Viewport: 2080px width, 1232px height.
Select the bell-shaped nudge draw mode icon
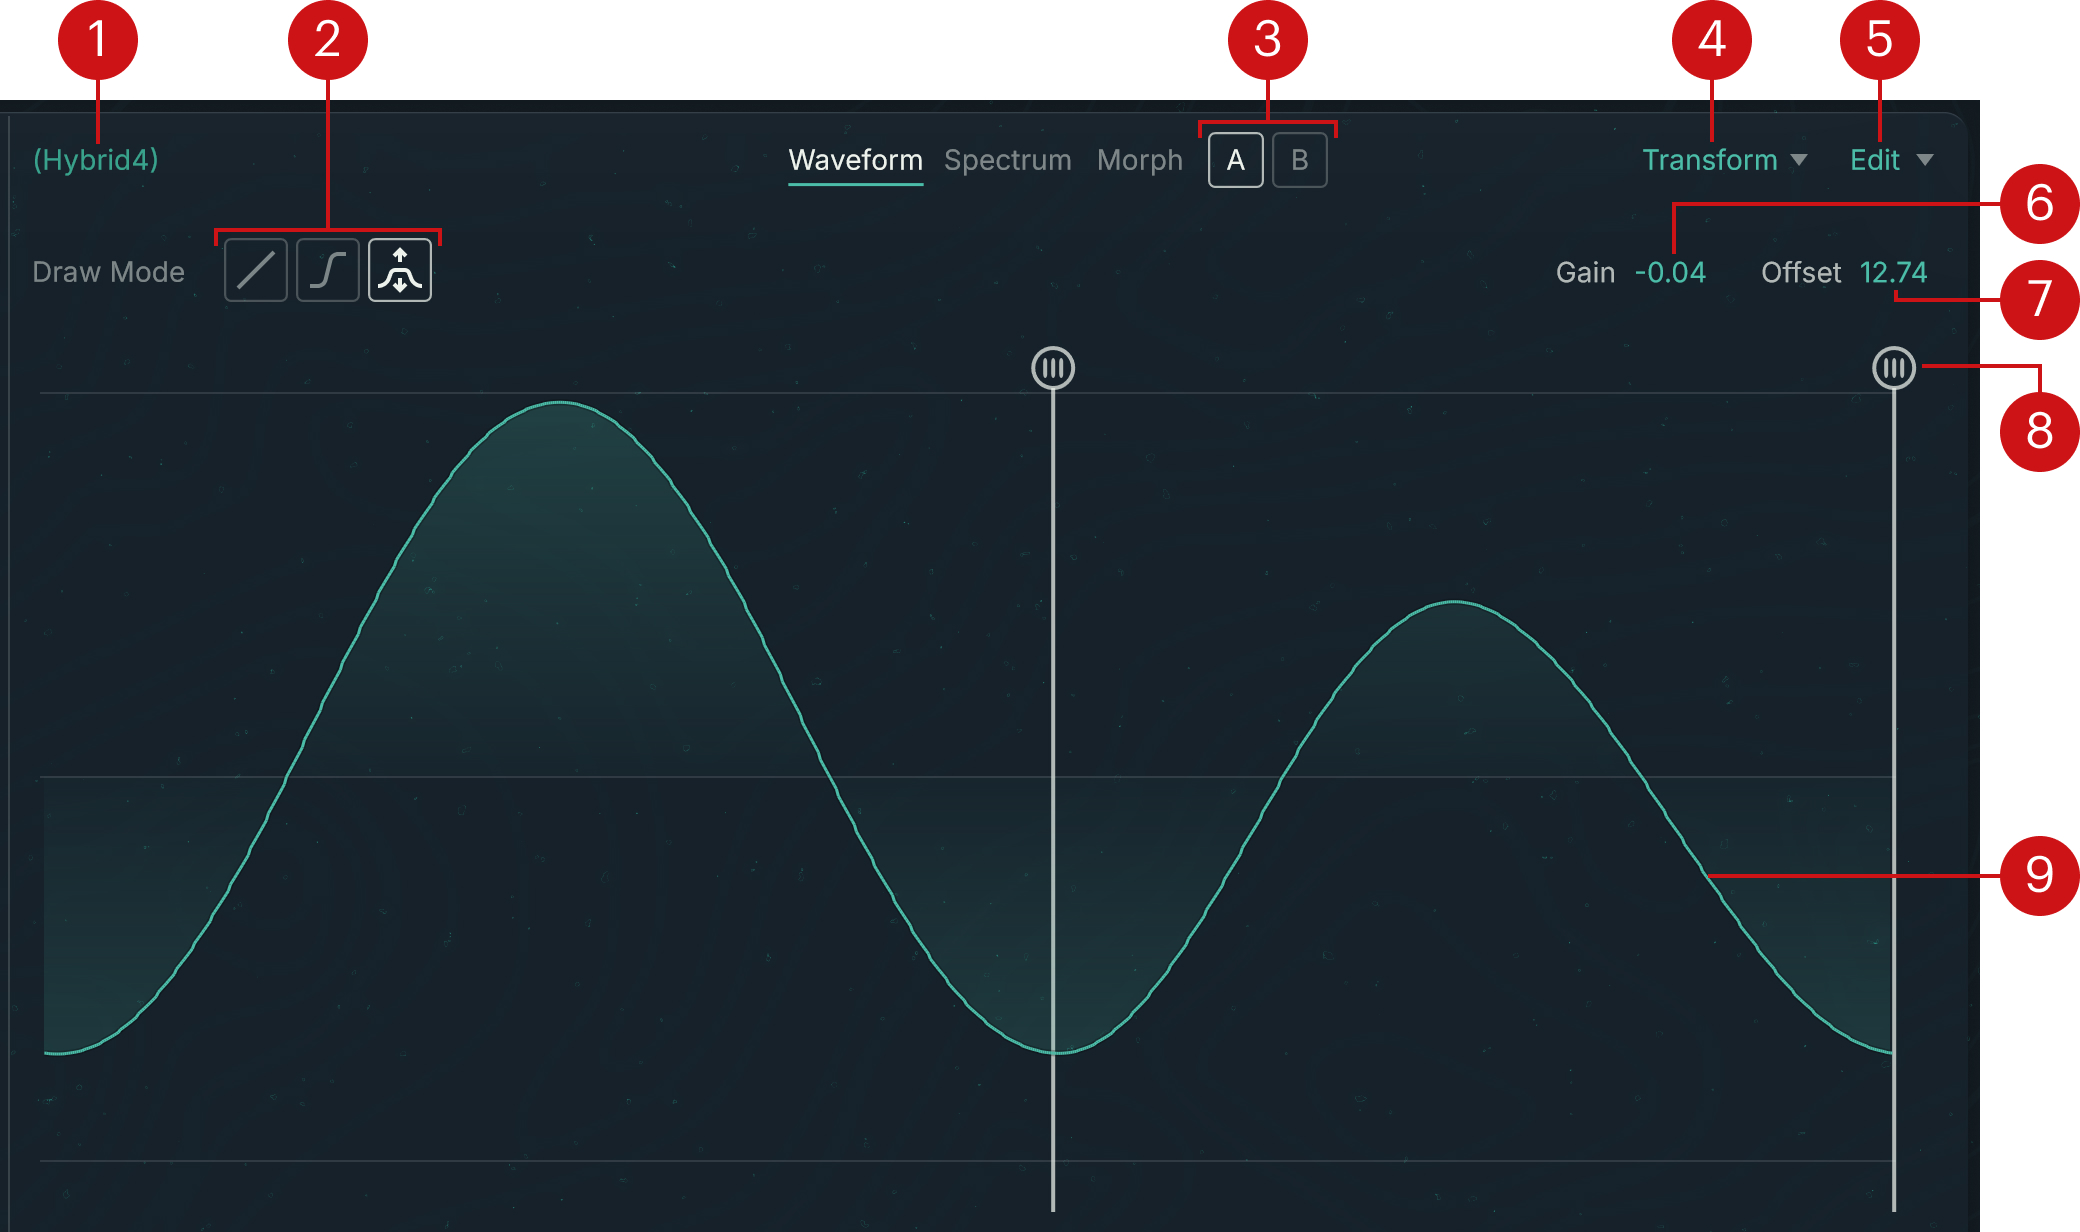pyautogui.click(x=400, y=271)
